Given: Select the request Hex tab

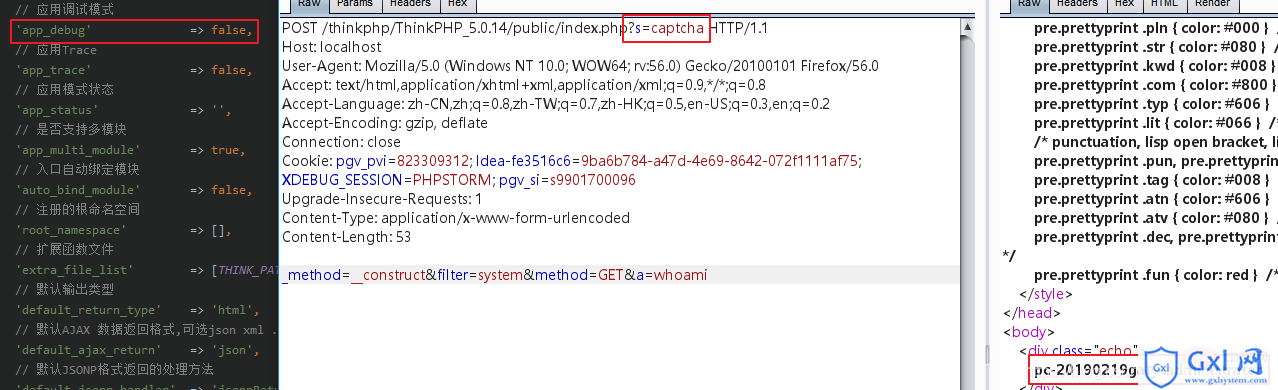Looking at the screenshot, I should [x=458, y=4].
